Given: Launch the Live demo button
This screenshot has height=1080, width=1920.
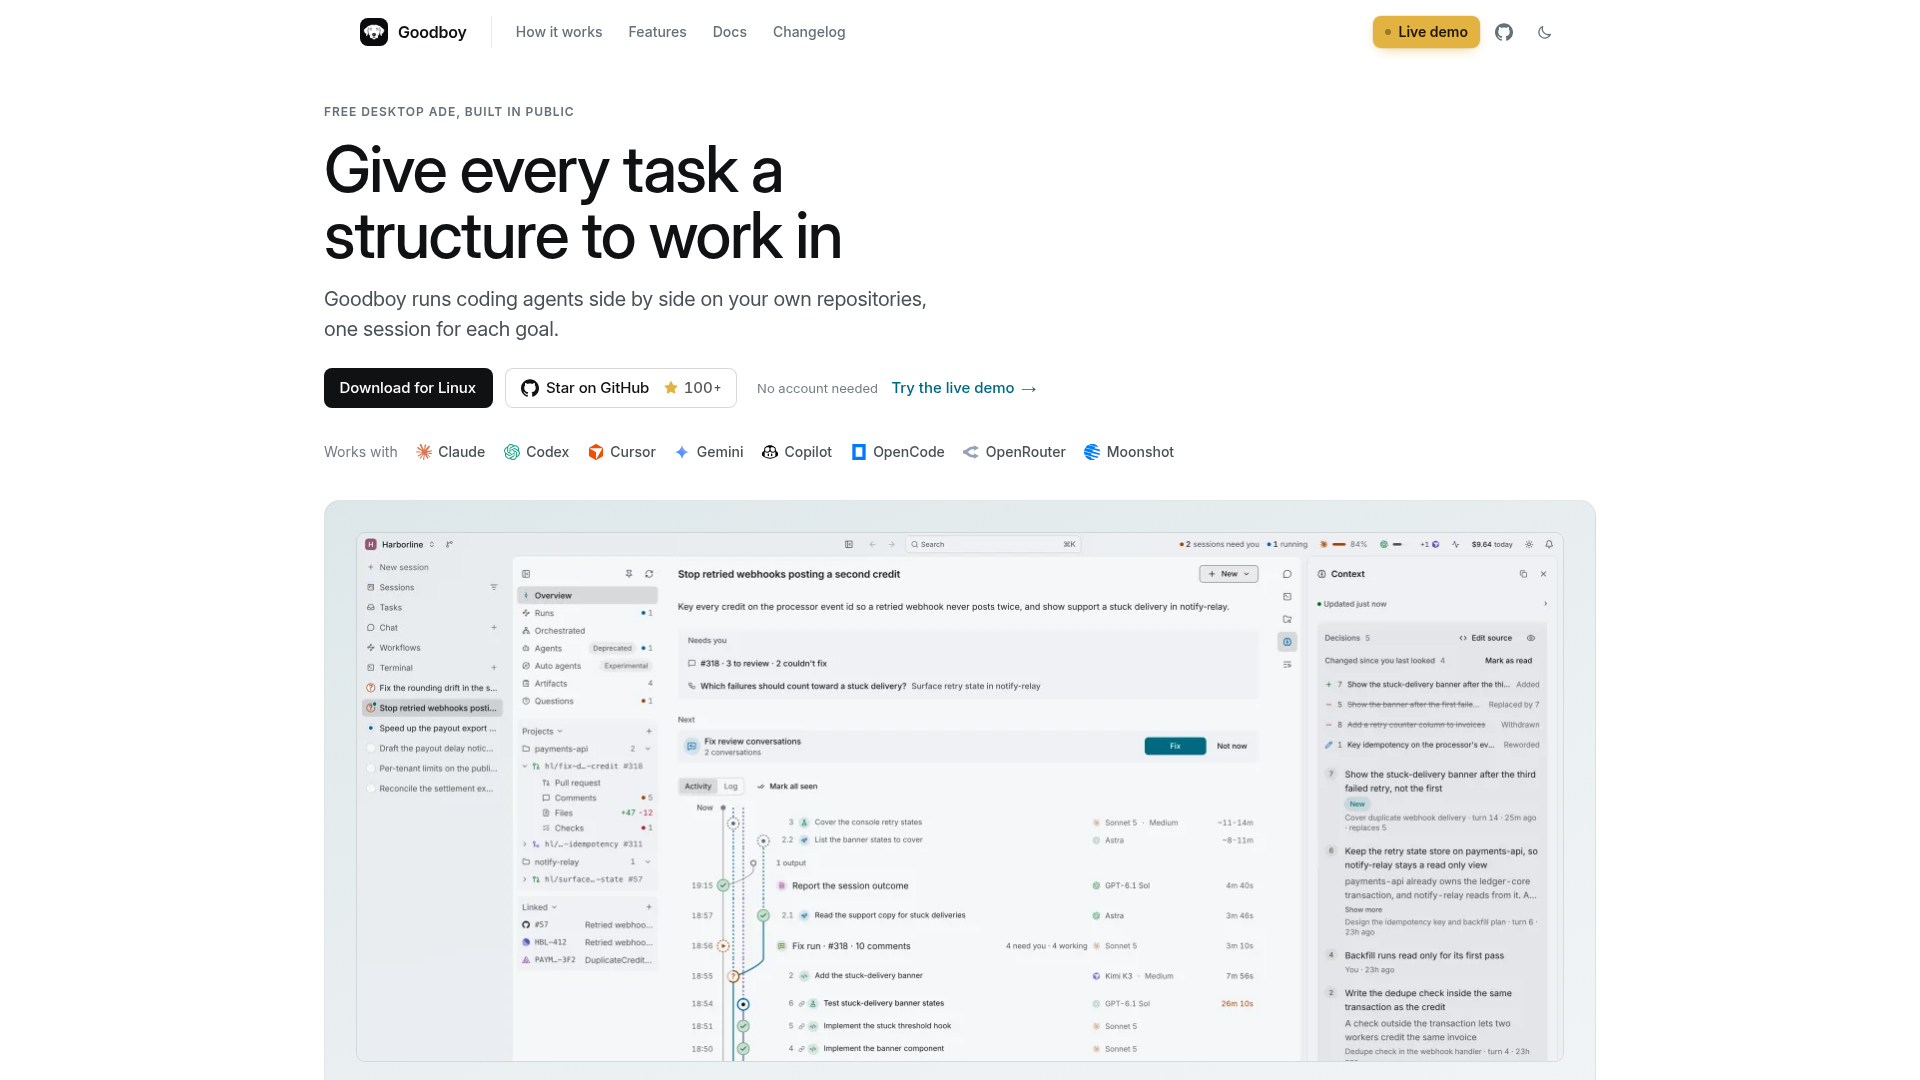Looking at the screenshot, I should [x=1426, y=32].
